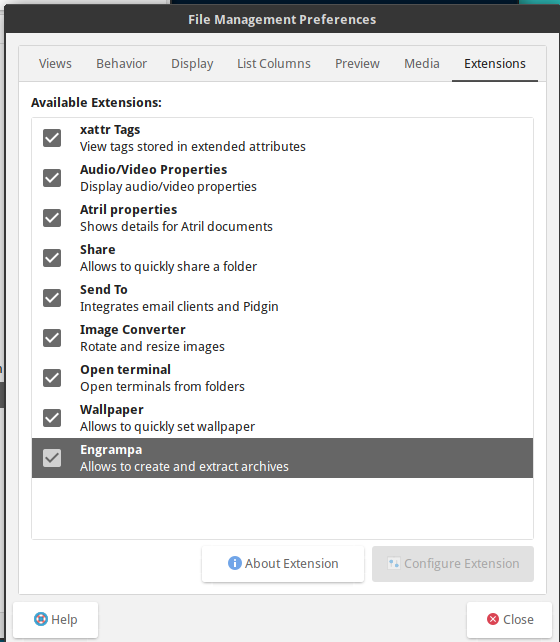Open the Behavior tab

tap(122, 63)
